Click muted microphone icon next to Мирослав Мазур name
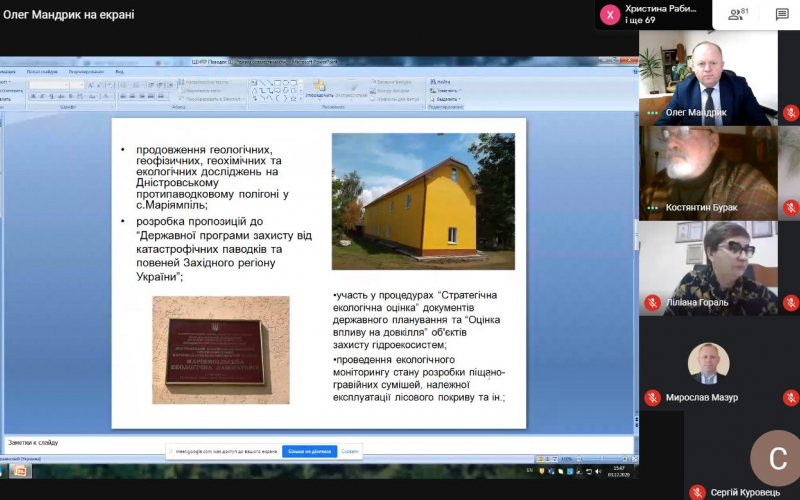This screenshot has height=500, width=800. 652,397
